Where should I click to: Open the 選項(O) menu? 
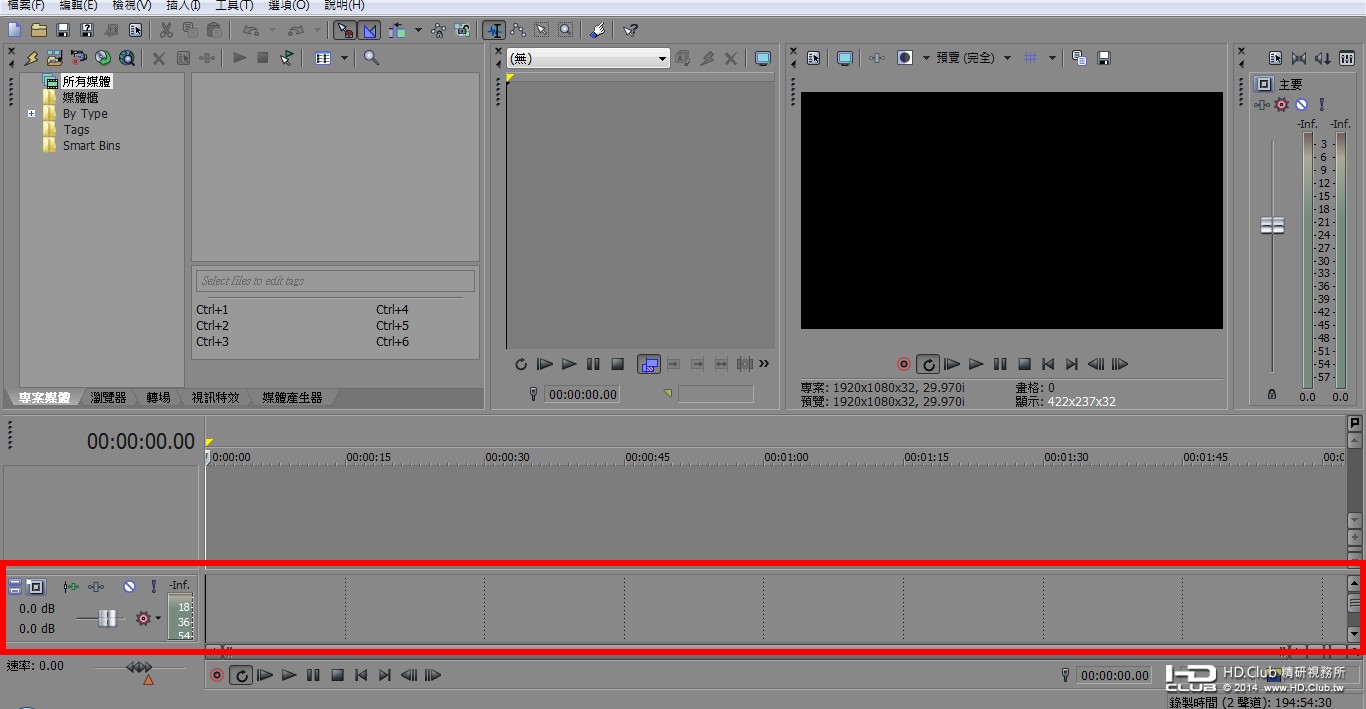point(289,6)
